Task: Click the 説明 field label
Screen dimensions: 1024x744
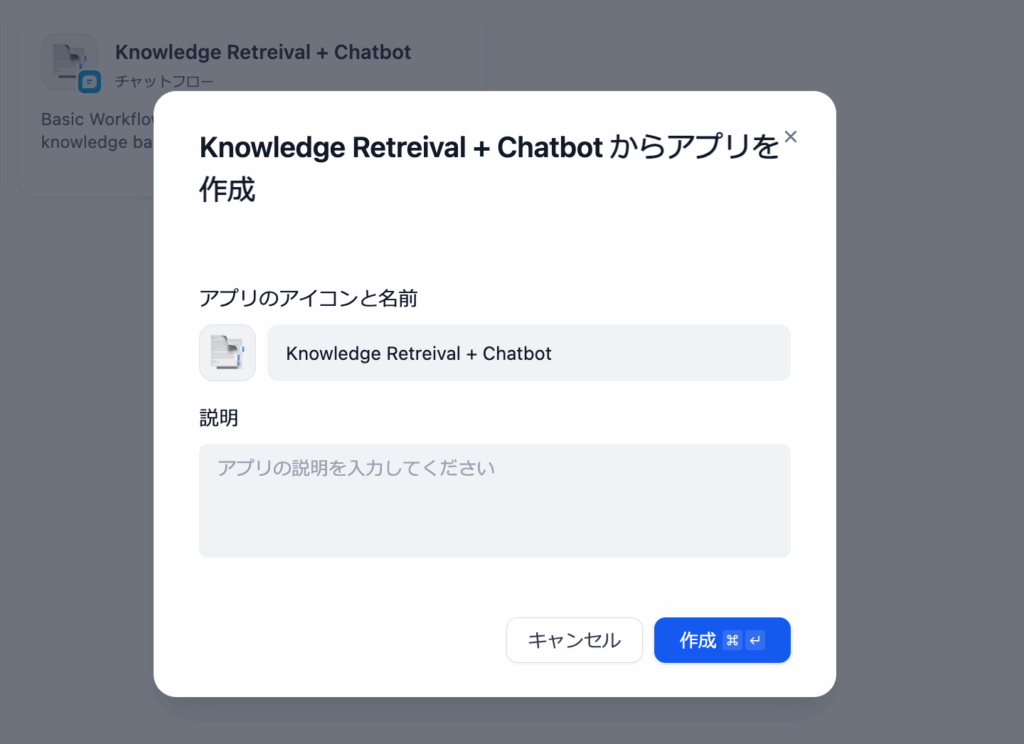Action: pos(218,418)
